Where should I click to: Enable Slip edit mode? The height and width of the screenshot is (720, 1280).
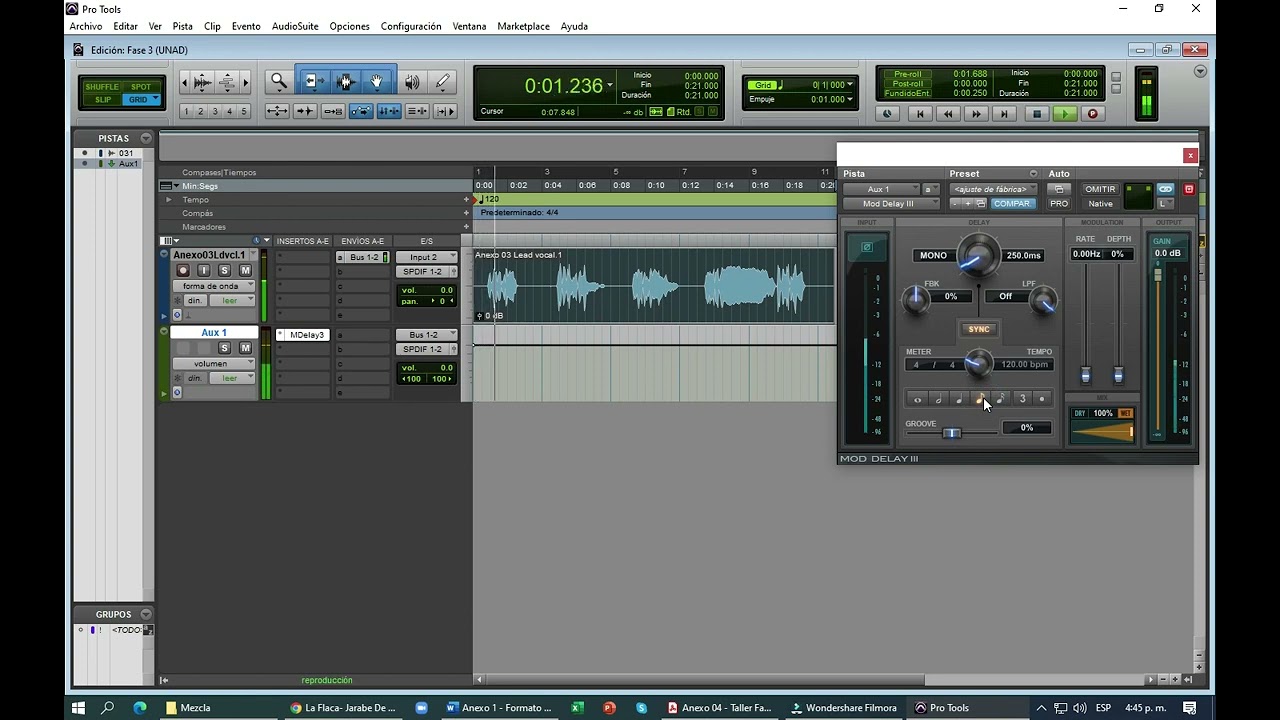103,100
